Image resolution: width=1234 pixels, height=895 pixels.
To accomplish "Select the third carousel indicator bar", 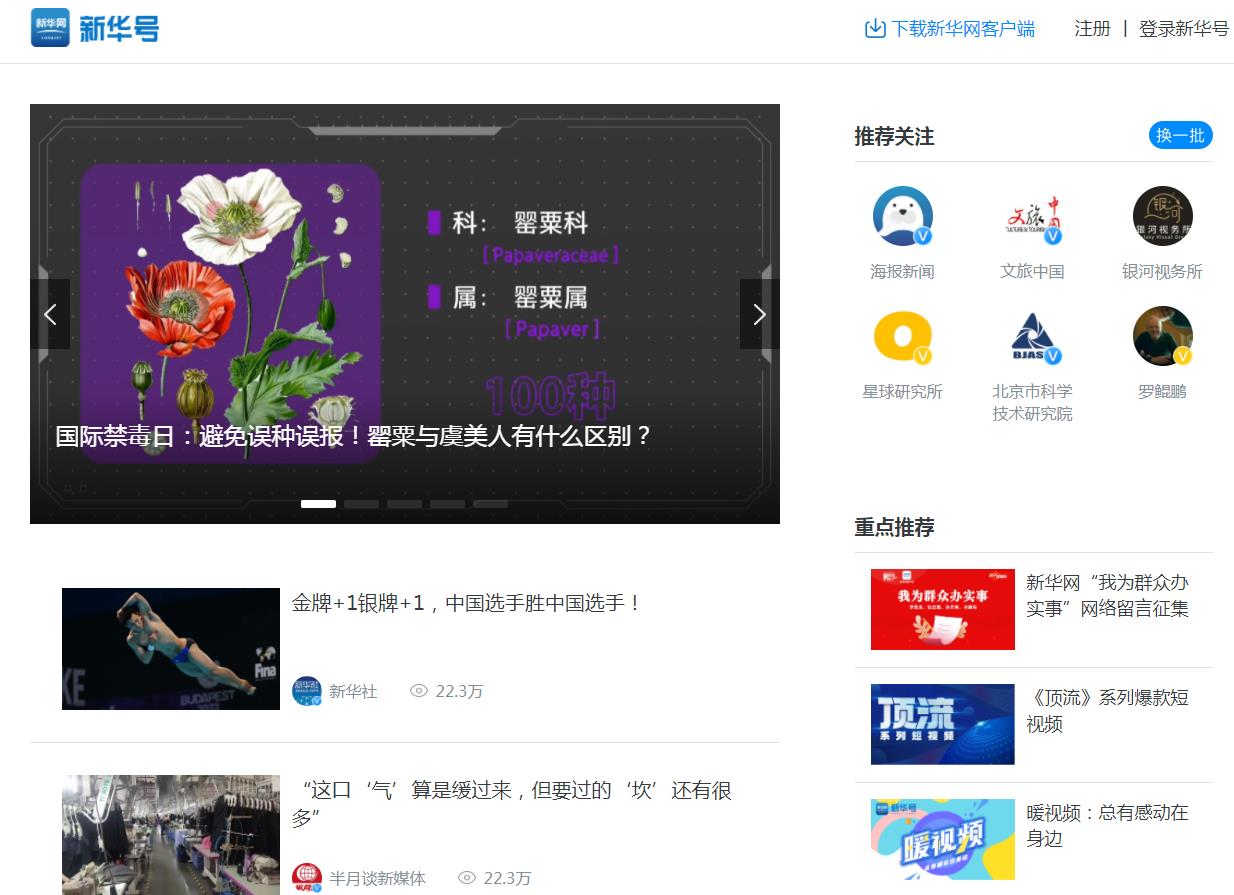I will pyautogui.click(x=404, y=504).
